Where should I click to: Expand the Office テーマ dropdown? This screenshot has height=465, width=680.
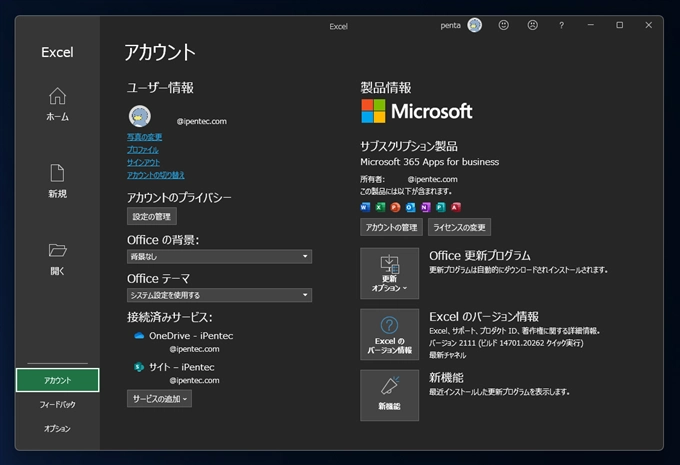tap(219, 295)
